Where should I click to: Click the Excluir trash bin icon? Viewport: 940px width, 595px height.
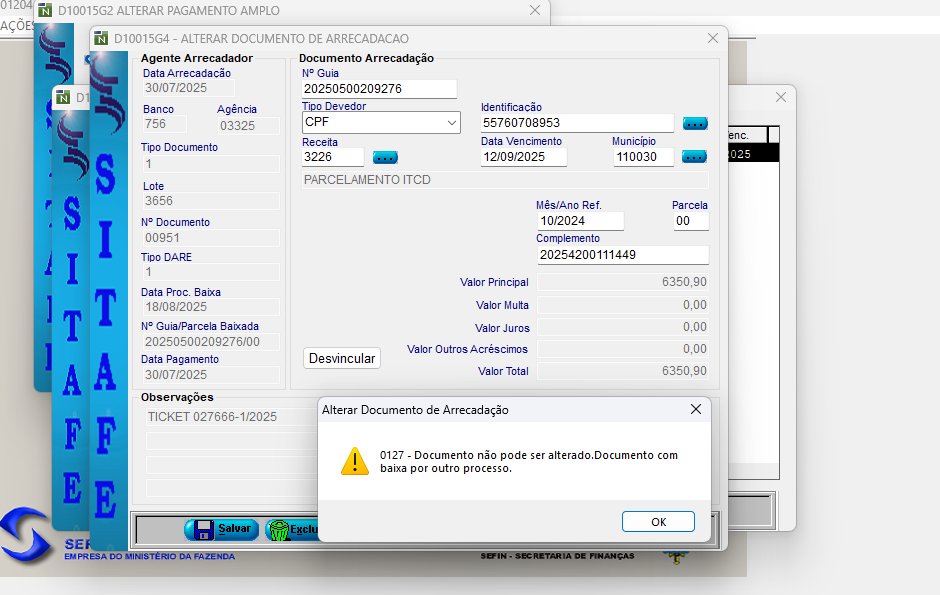278,530
